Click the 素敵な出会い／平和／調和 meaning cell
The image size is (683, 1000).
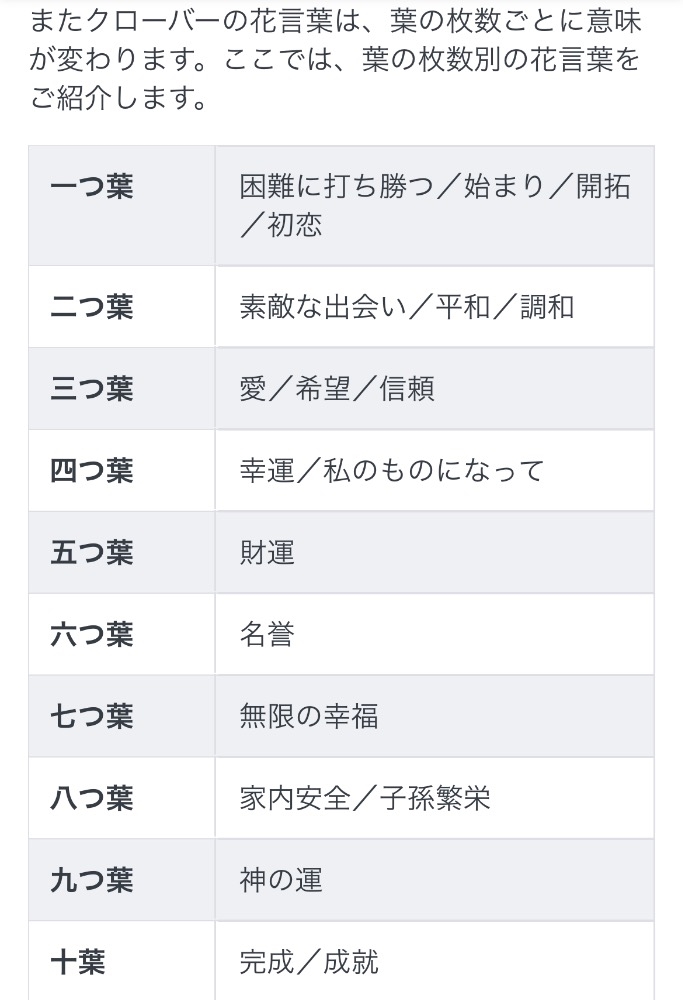(434, 306)
